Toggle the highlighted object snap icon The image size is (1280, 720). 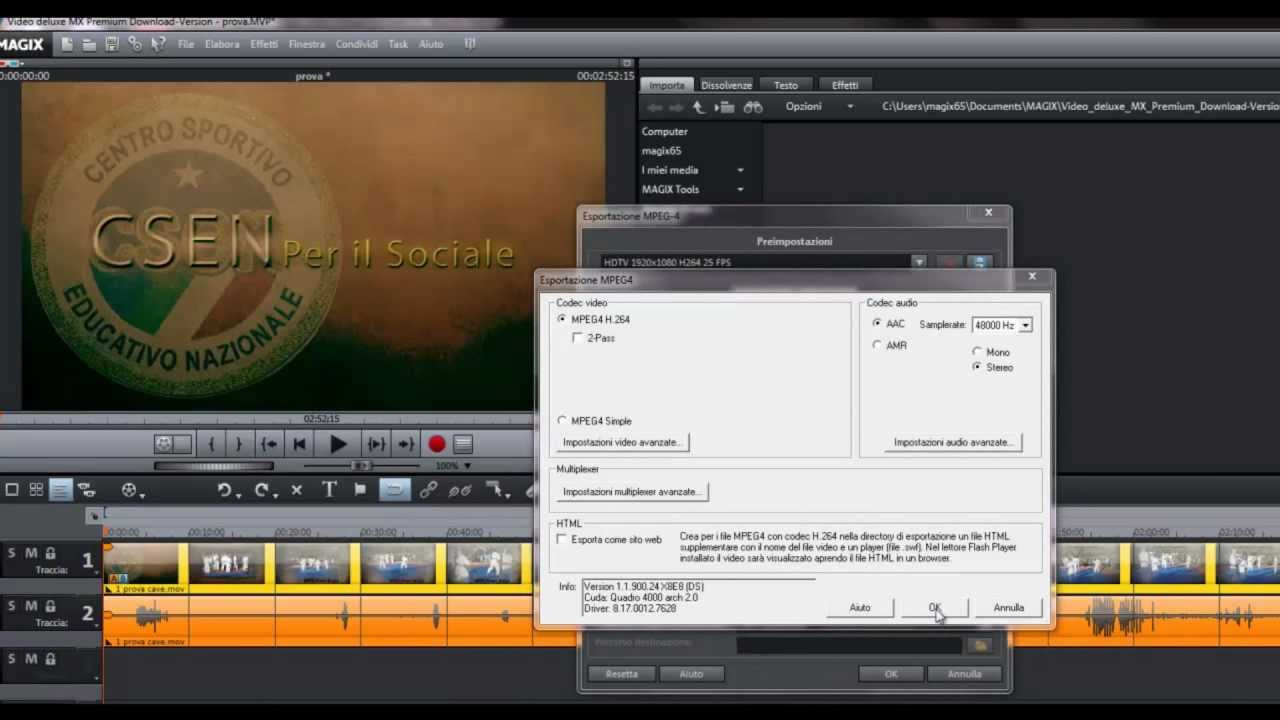pos(395,490)
